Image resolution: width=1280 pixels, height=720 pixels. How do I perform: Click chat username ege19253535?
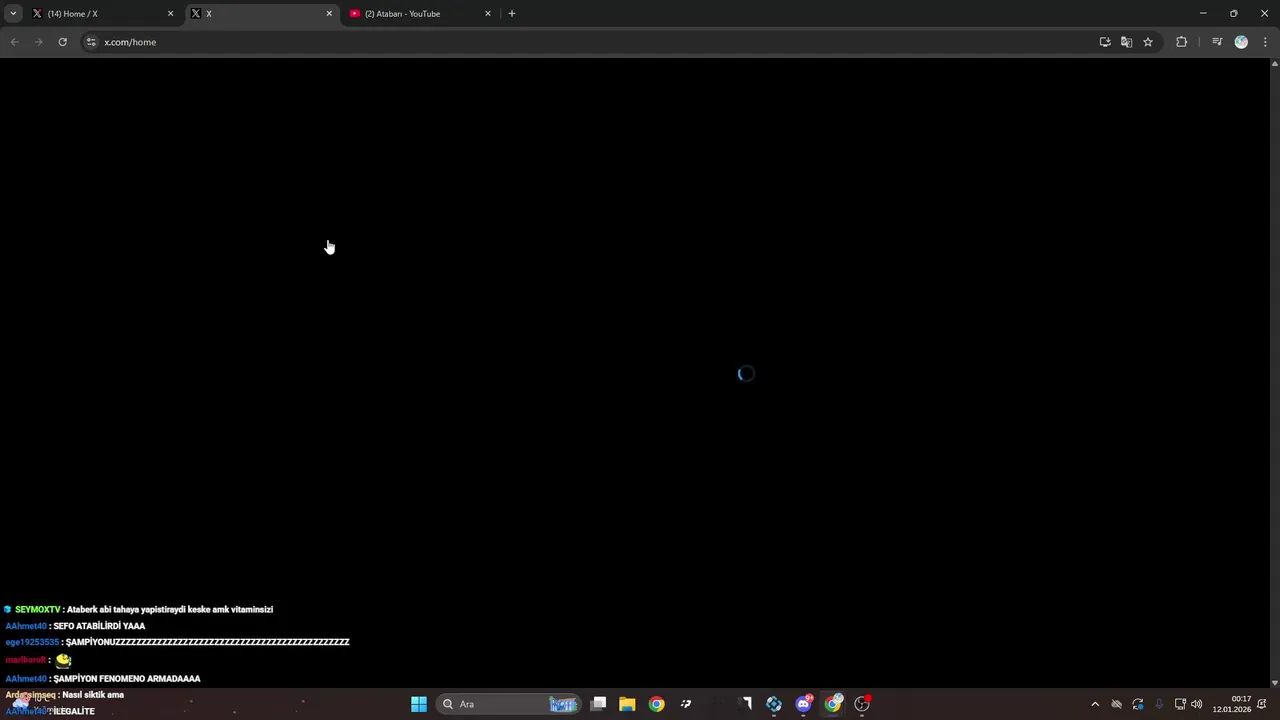pos(32,642)
